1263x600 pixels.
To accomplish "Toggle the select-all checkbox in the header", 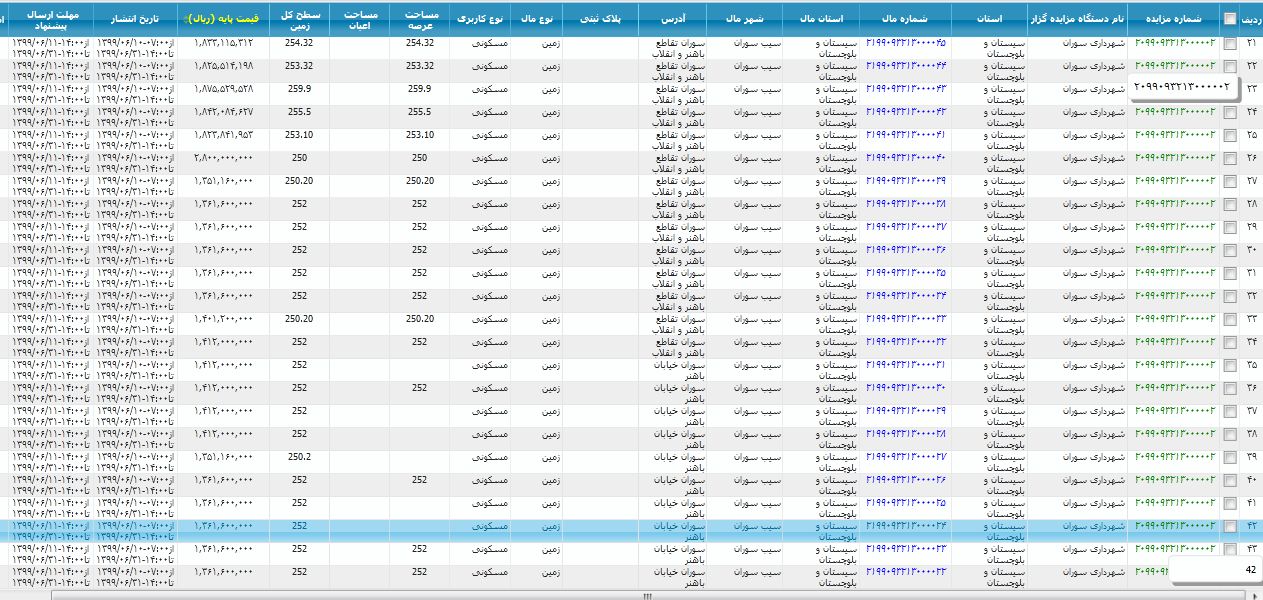I will 1229,18.
